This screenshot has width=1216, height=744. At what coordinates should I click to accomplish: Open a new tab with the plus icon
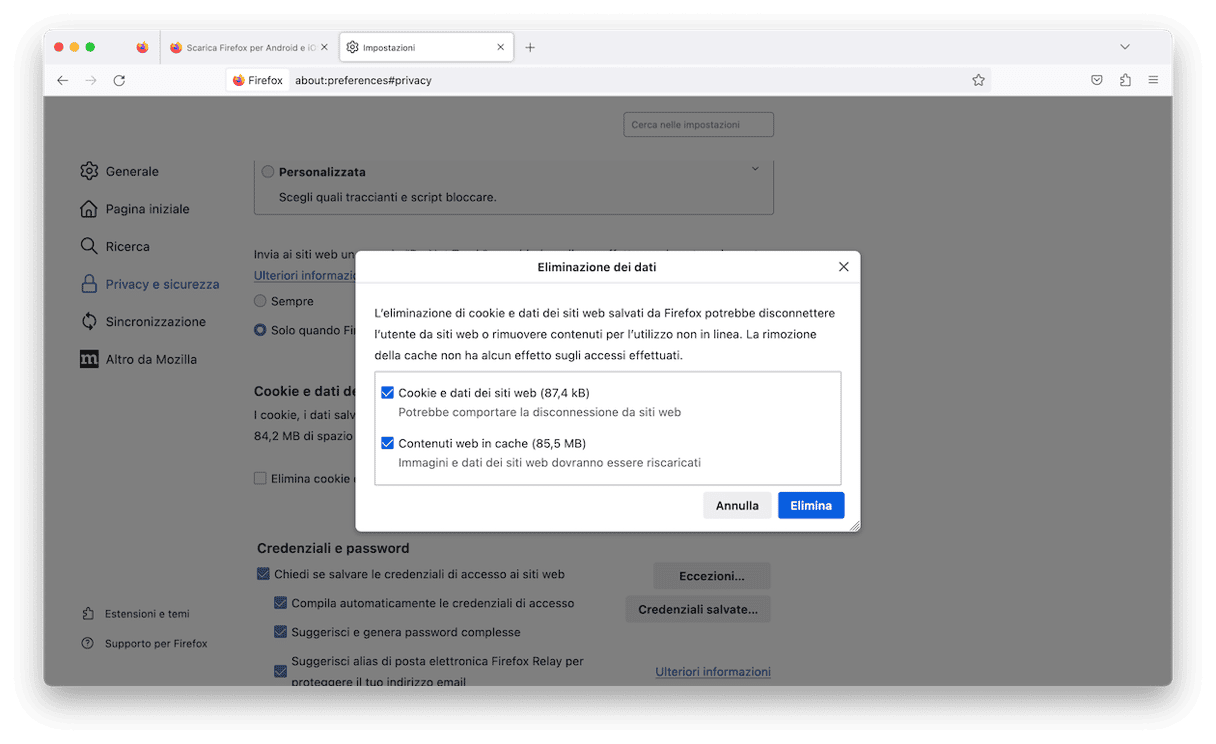click(530, 47)
